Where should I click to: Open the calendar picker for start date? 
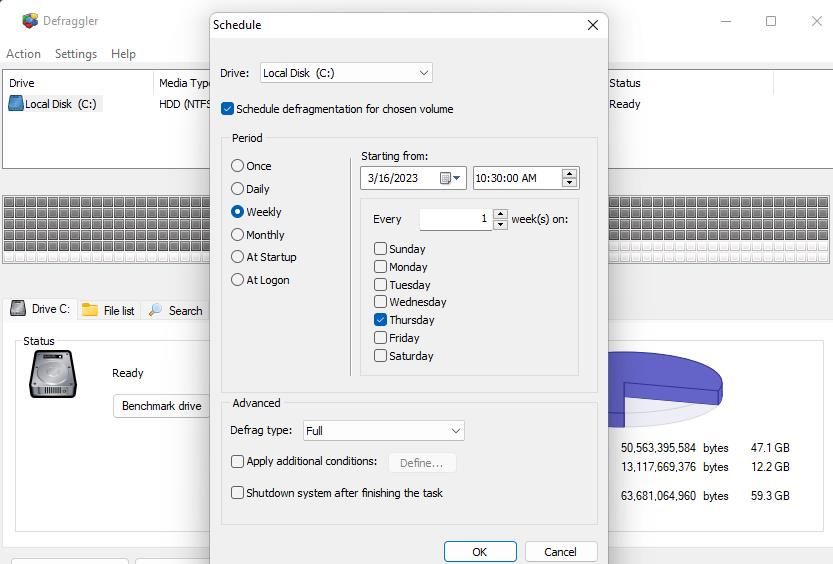pyautogui.click(x=449, y=178)
